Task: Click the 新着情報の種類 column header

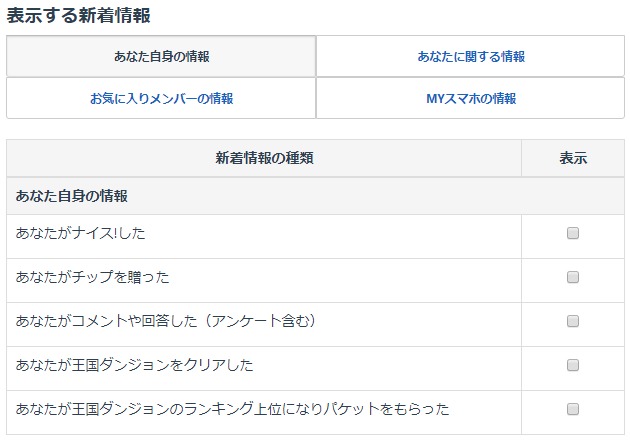Action: 264,158
